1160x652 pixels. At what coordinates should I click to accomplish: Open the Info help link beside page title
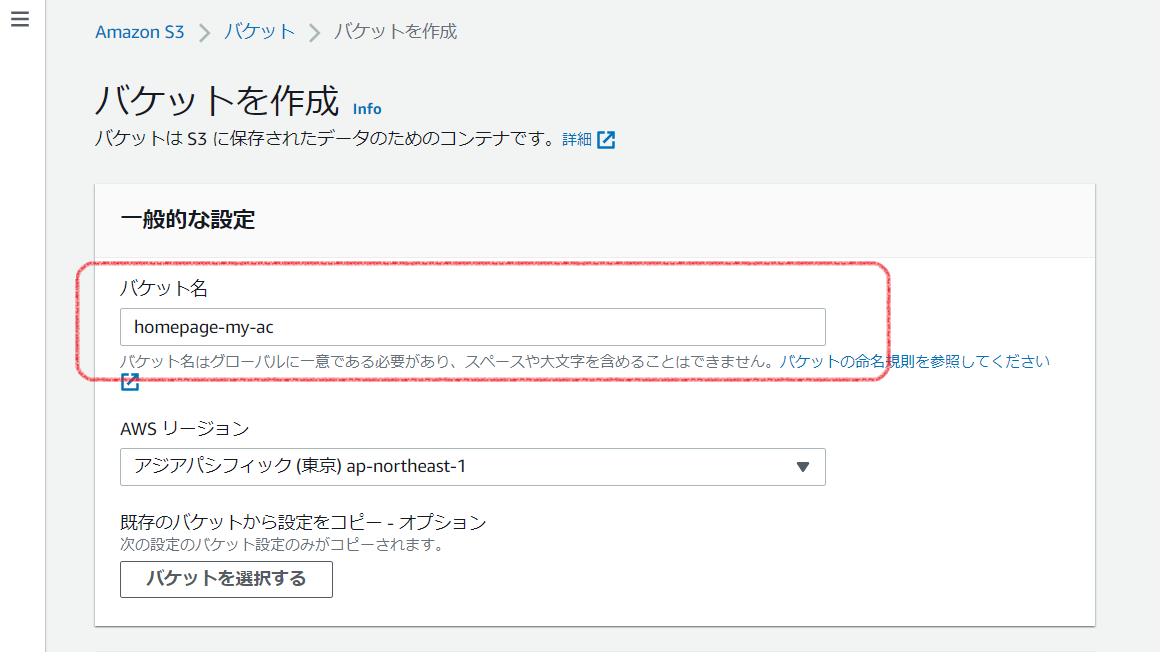(366, 108)
